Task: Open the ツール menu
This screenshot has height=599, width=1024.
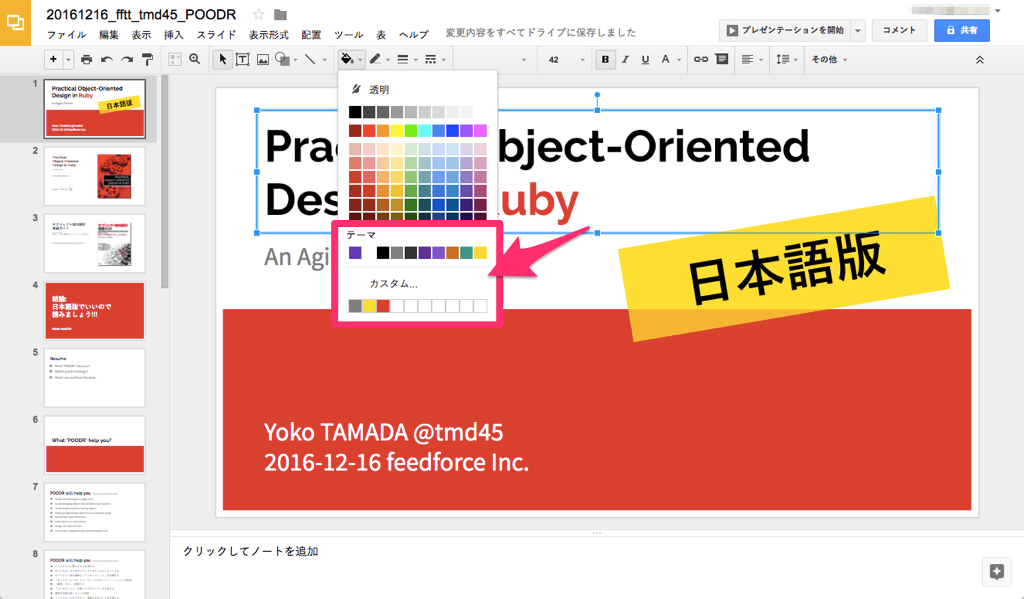Action: coord(348,35)
